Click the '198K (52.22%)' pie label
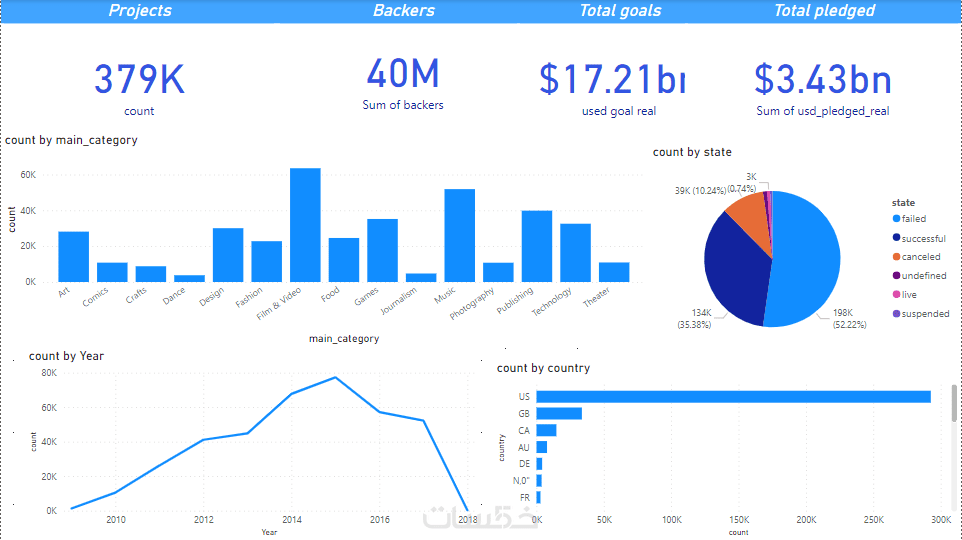The height and width of the screenshot is (540, 962). [x=849, y=318]
